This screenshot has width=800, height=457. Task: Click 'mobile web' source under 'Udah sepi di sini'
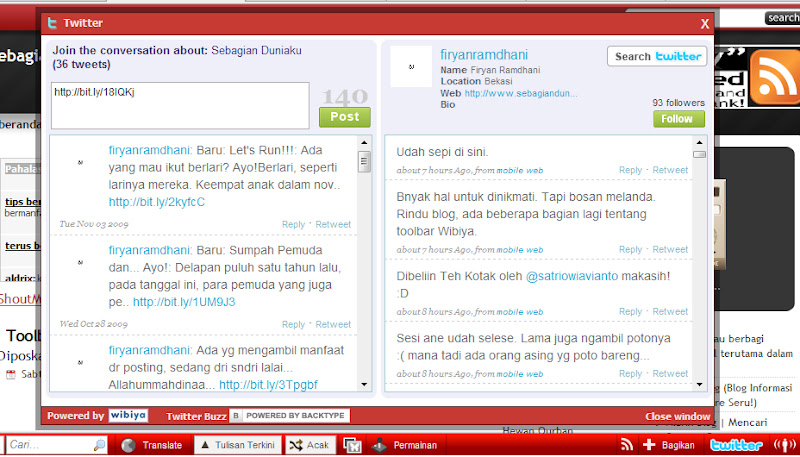pyautogui.click(x=520, y=170)
